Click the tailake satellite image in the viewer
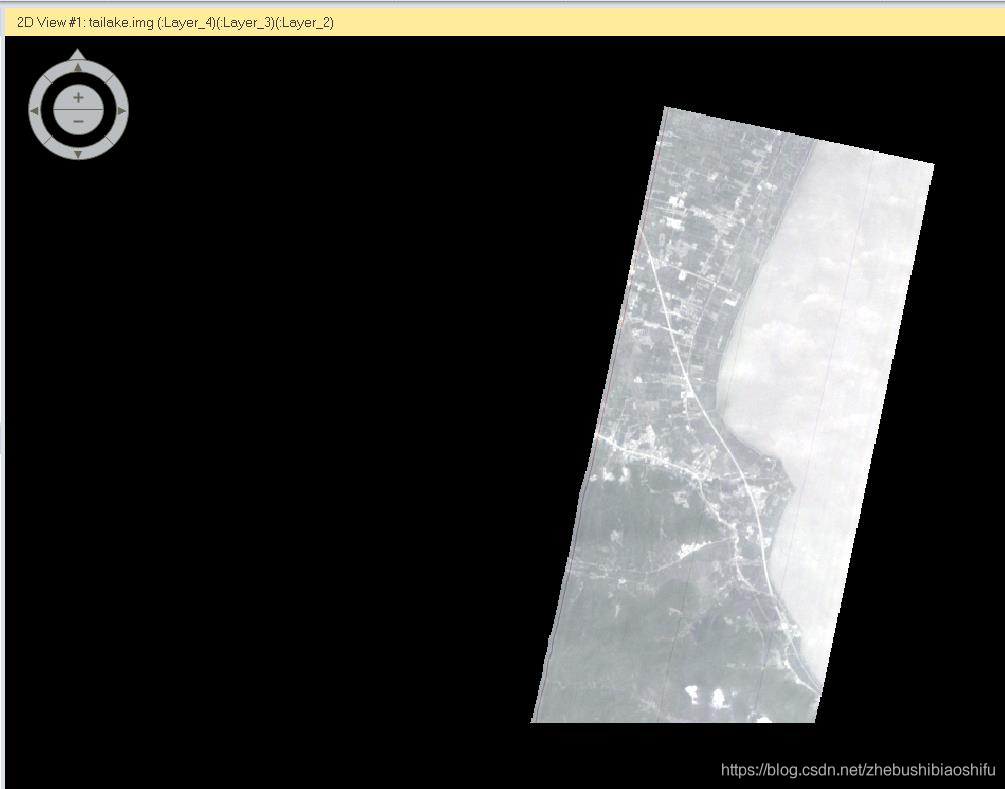The width and height of the screenshot is (1005, 789). [733, 415]
